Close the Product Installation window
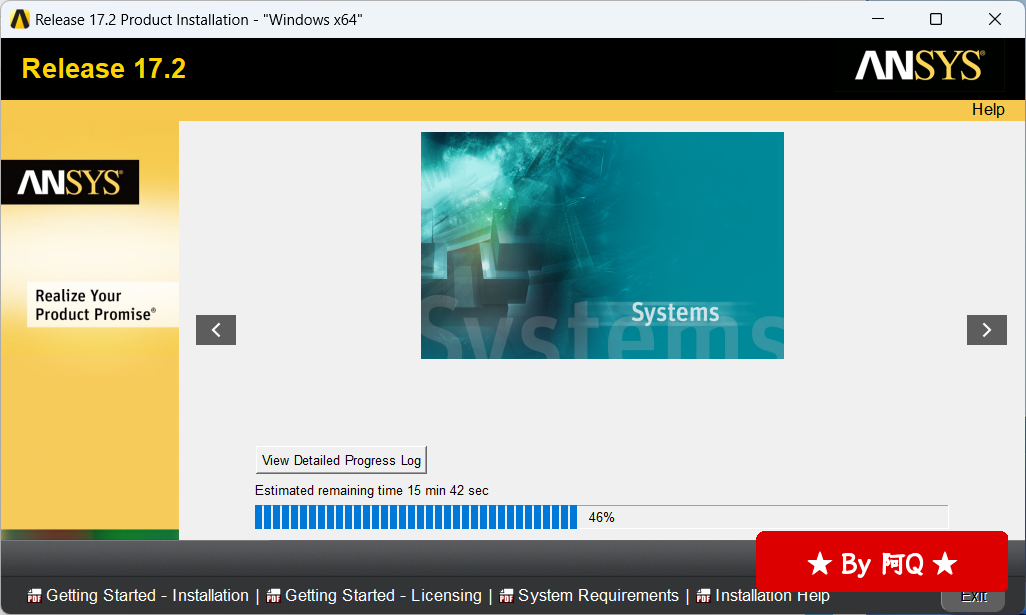1026x615 pixels. pyautogui.click(x=995, y=19)
